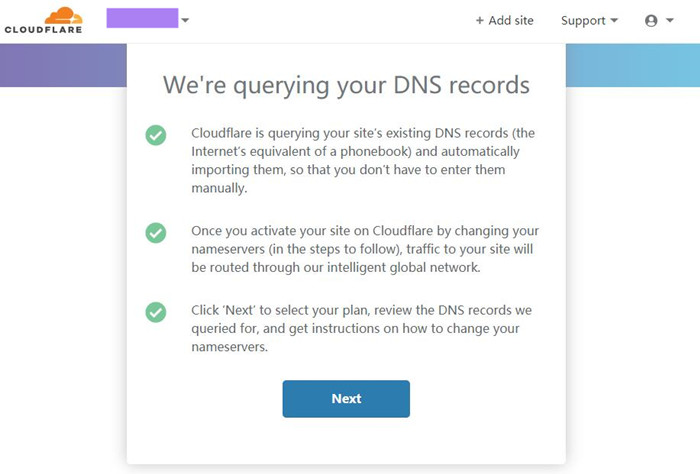Click the user account avatar icon
This screenshot has width=700, height=474.
point(651,21)
